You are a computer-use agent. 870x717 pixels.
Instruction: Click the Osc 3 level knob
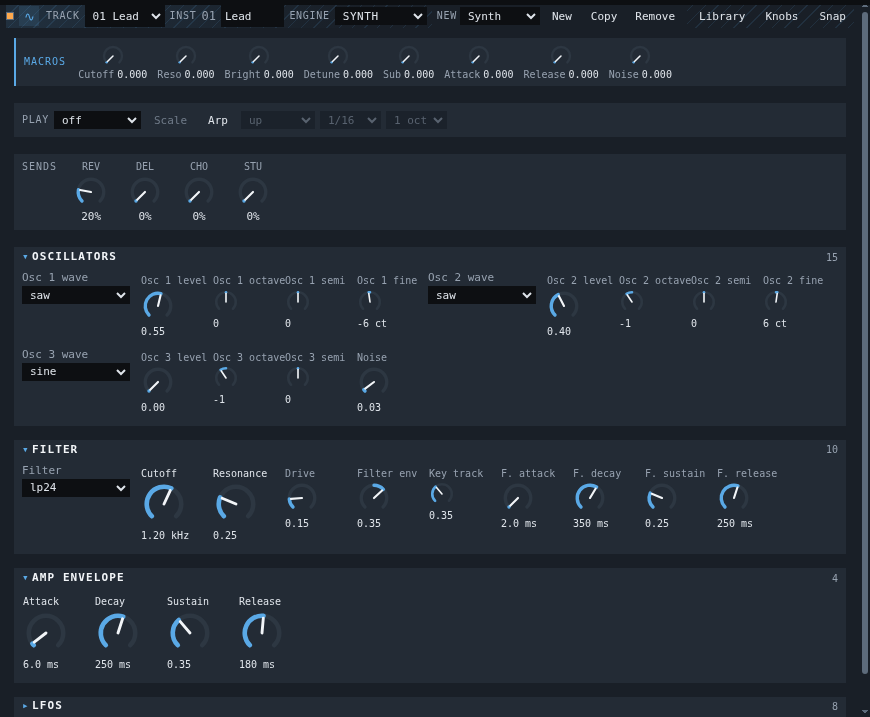pos(158,382)
